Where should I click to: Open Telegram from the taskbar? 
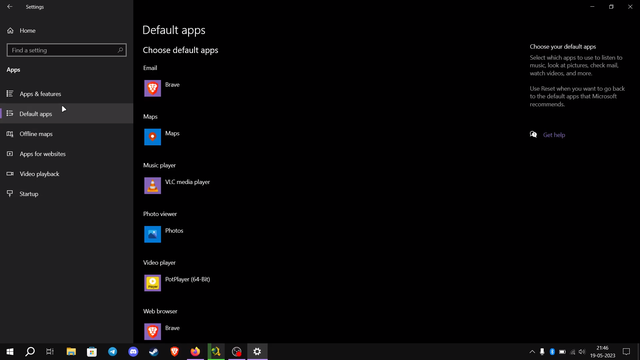point(113,351)
